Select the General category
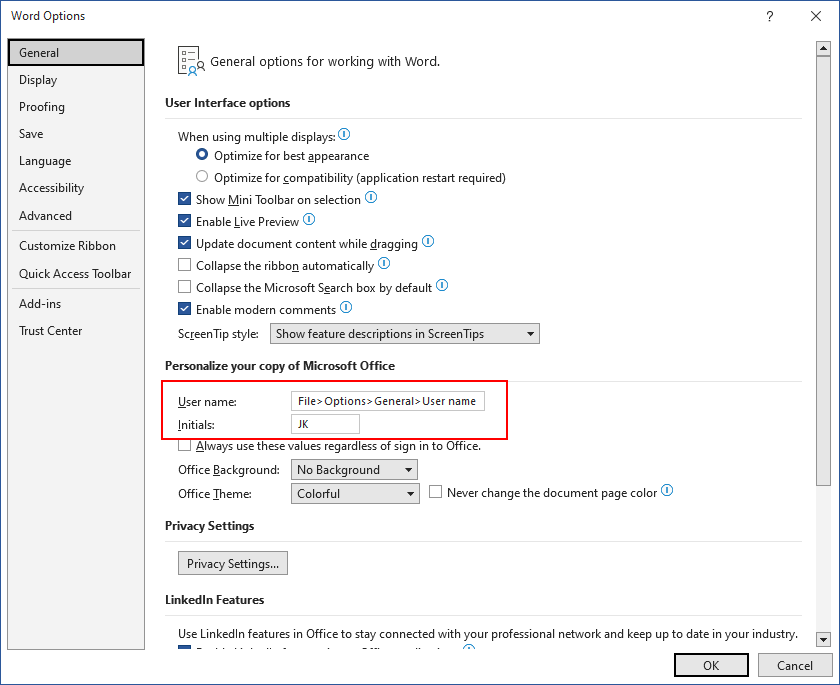 (76, 52)
